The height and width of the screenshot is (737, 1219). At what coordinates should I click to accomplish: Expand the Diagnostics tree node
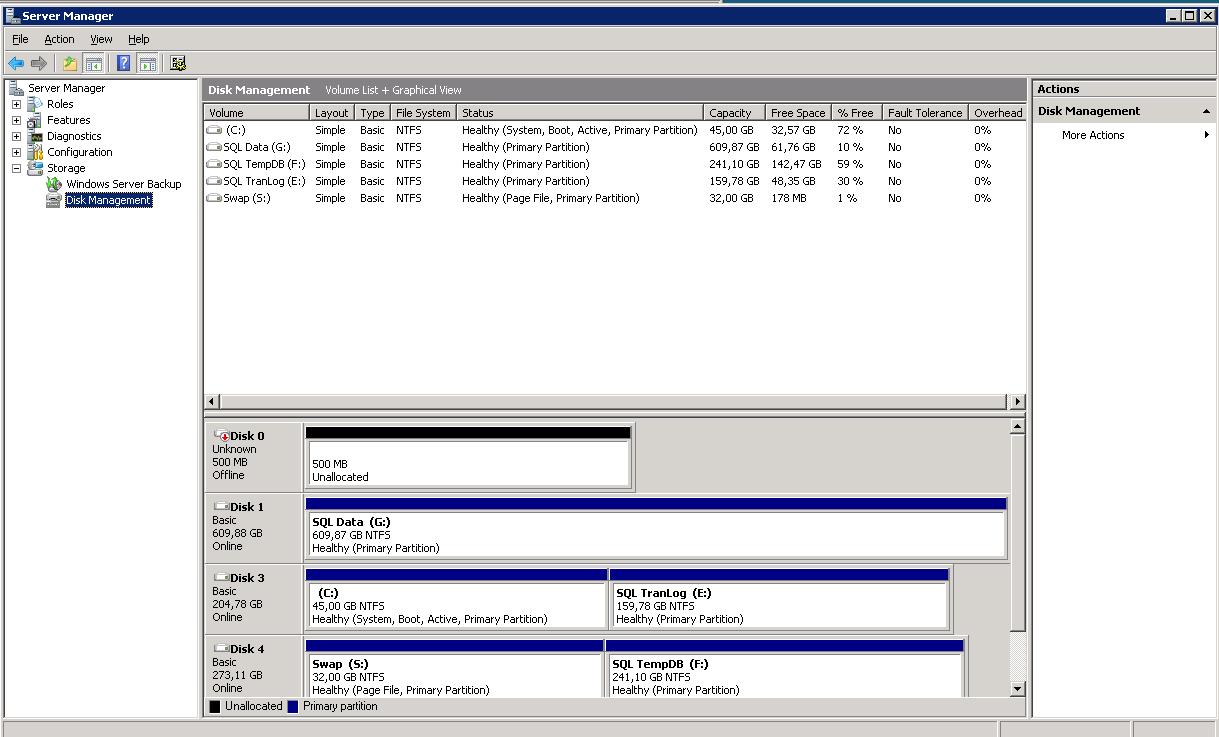[16, 136]
